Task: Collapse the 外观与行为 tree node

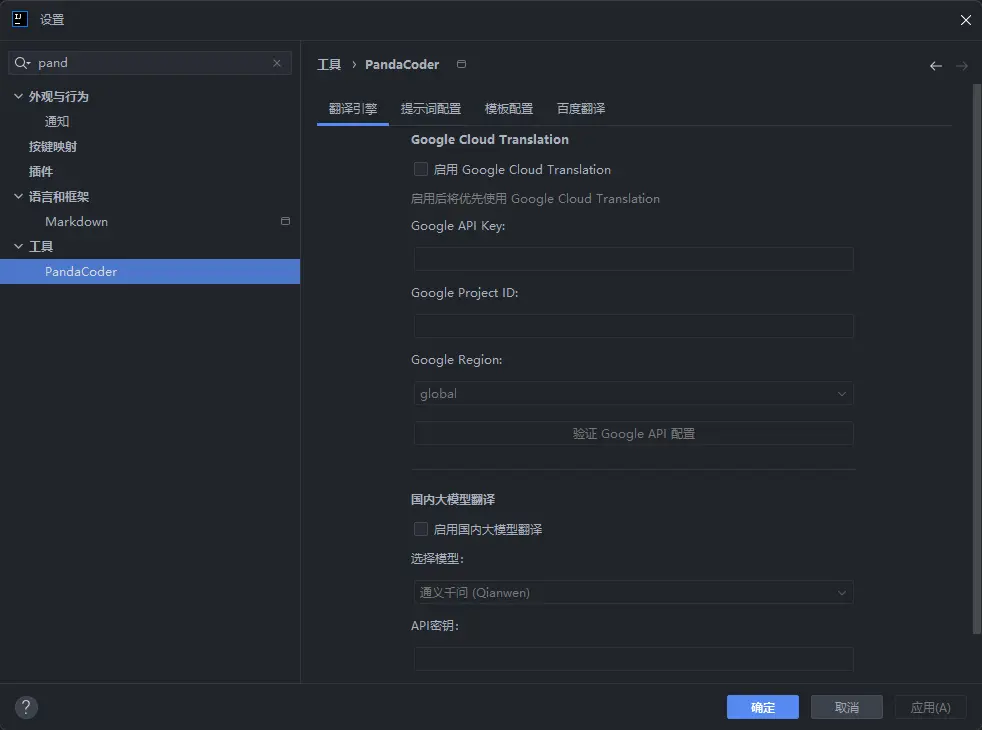Action: point(18,96)
